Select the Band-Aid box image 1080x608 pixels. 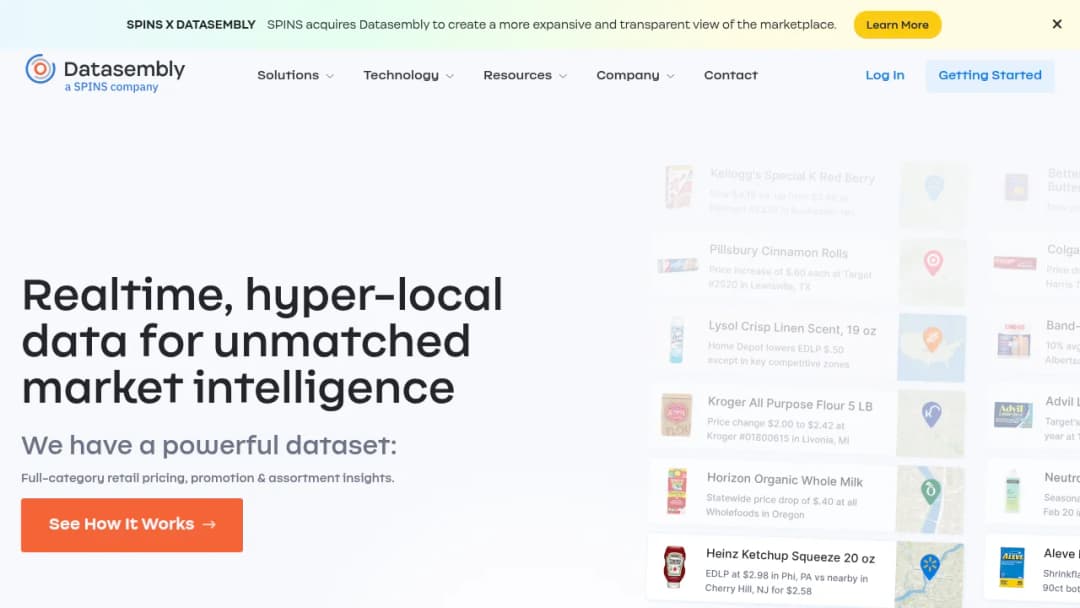[x=1014, y=340]
